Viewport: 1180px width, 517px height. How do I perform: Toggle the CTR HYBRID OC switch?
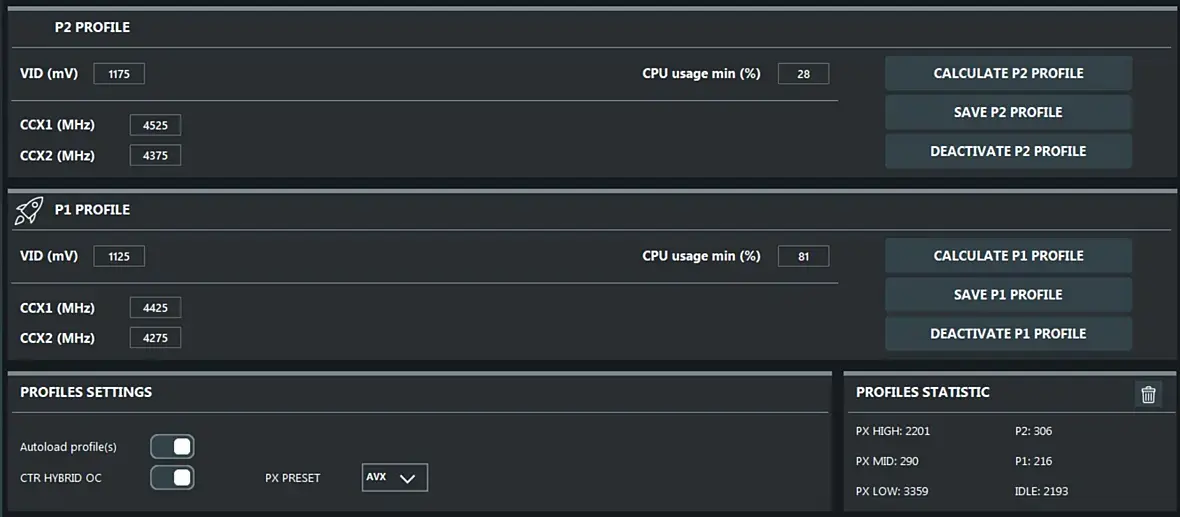(172, 478)
